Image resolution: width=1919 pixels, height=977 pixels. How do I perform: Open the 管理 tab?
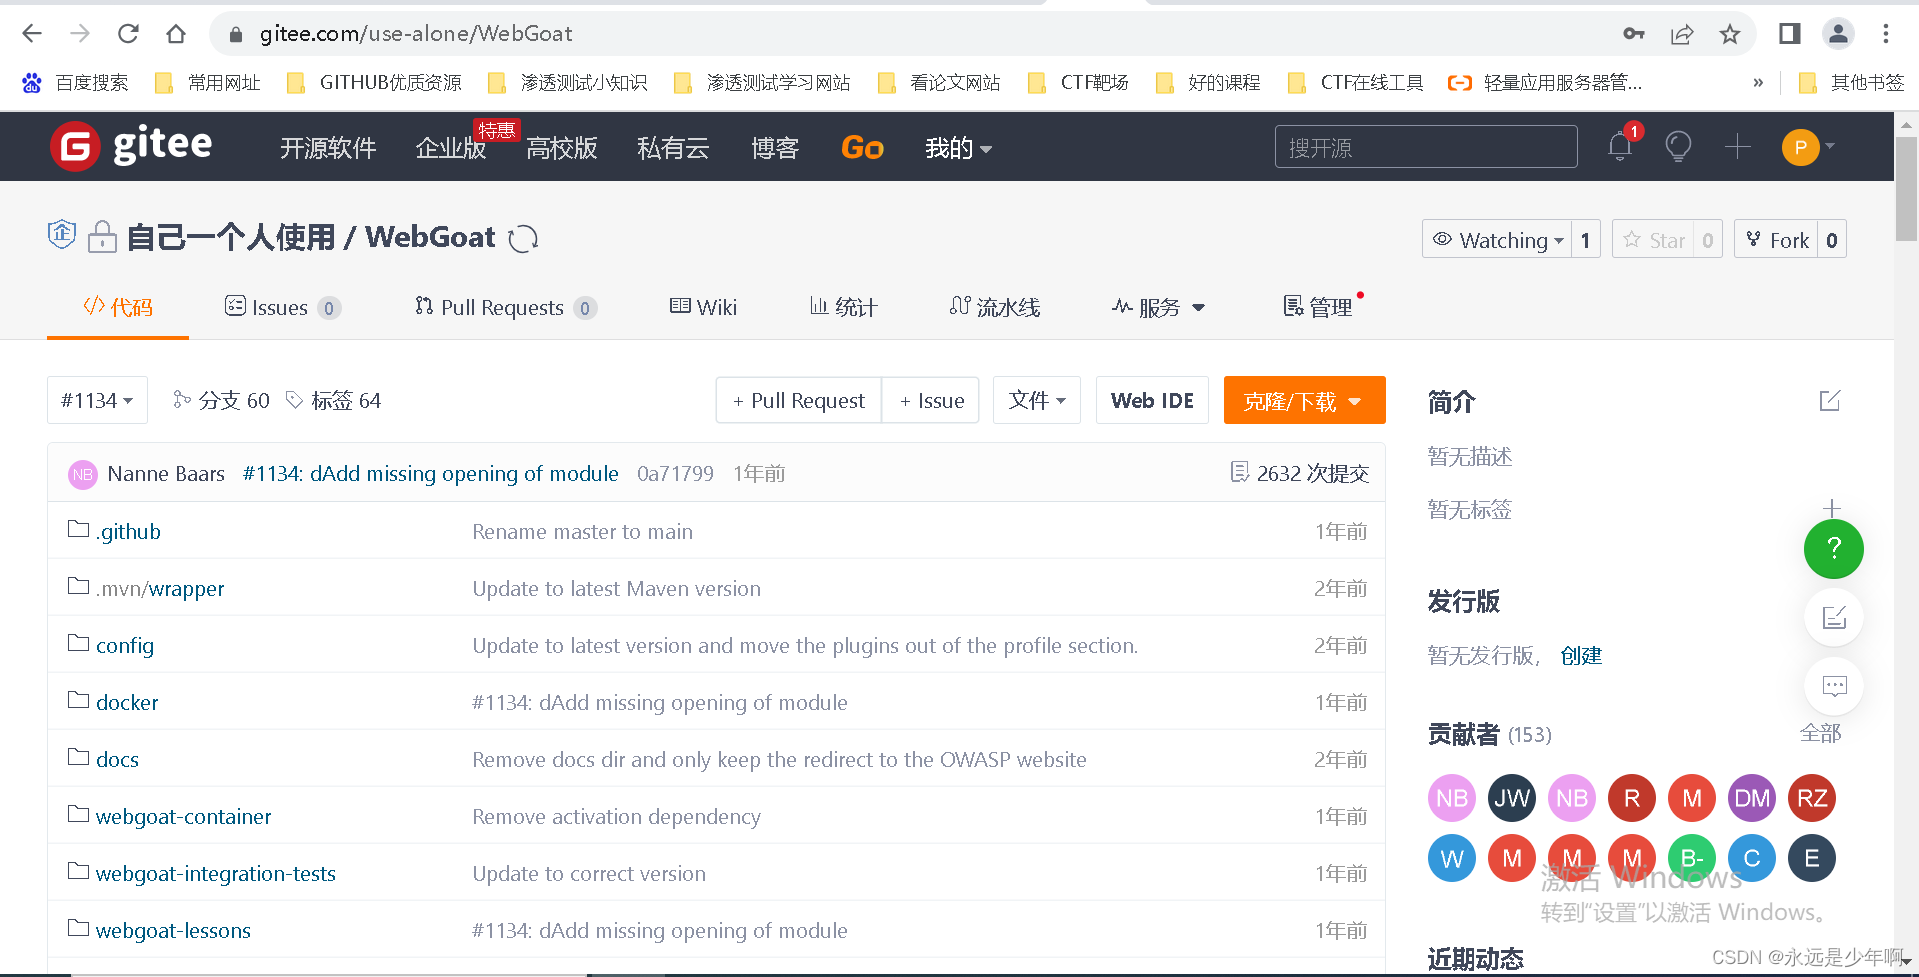pyautogui.click(x=1318, y=307)
